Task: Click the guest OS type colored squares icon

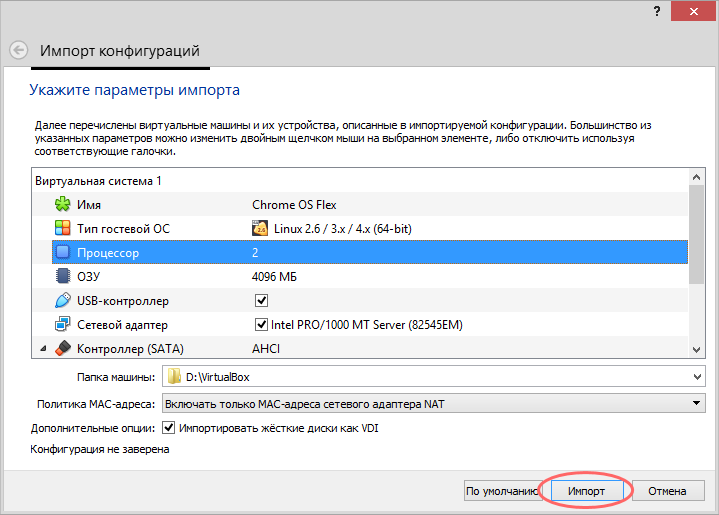Action: tap(63, 228)
